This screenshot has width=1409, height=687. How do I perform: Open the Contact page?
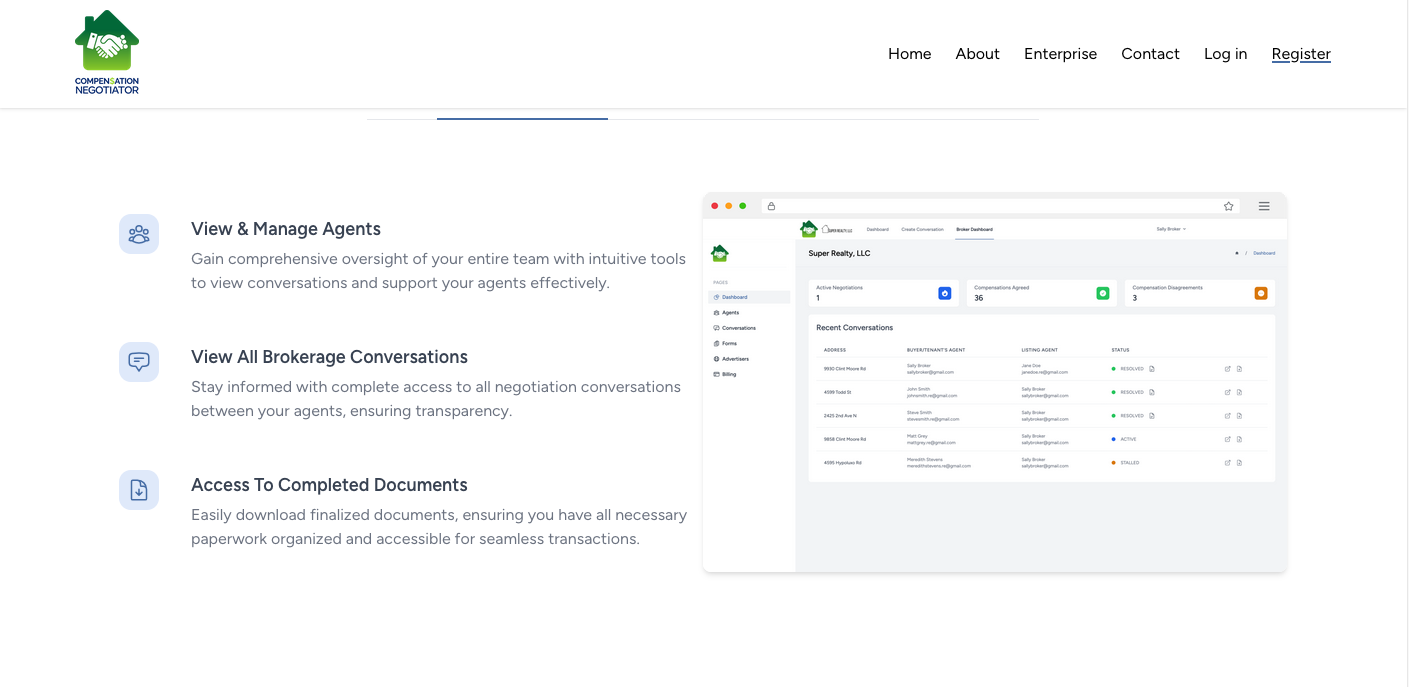[x=1150, y=54]
